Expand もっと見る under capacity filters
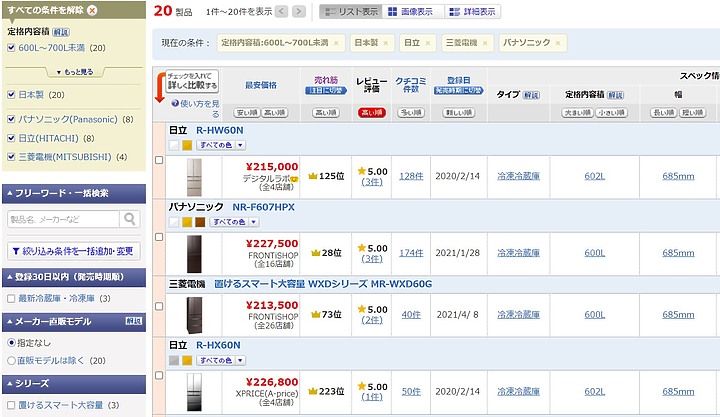720x417 pixels. click(75, 72)
